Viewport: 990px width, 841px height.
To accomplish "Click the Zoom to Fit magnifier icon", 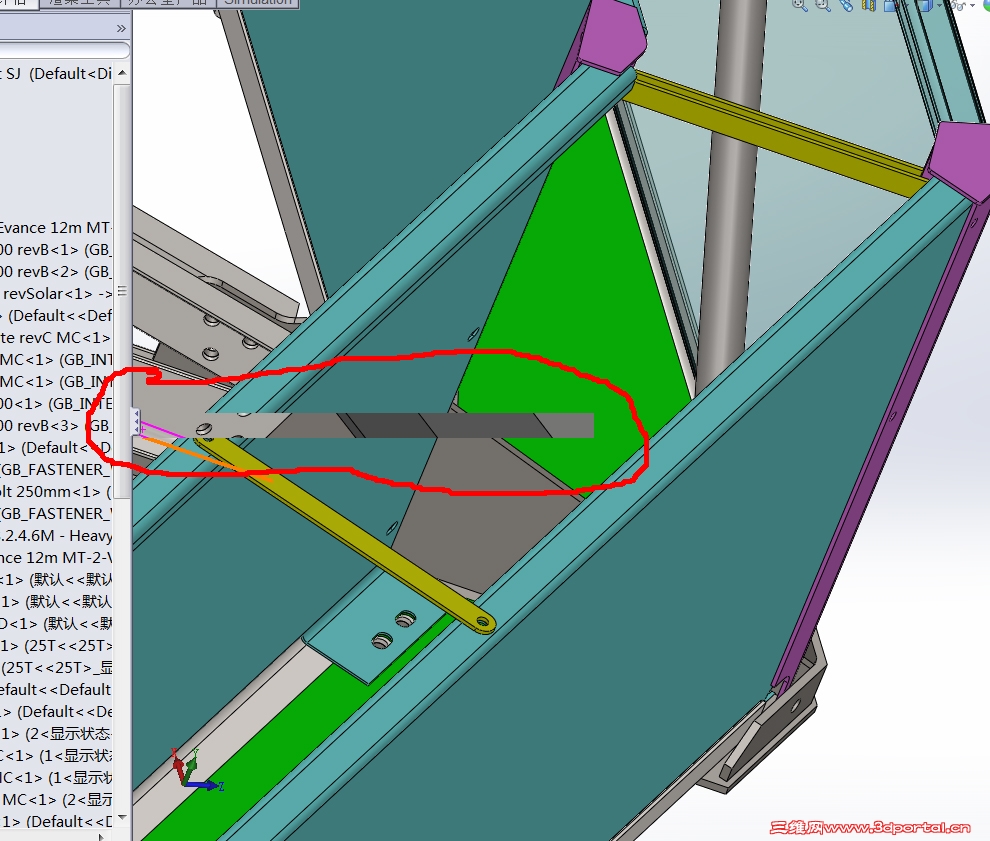I will click(800, 5).
